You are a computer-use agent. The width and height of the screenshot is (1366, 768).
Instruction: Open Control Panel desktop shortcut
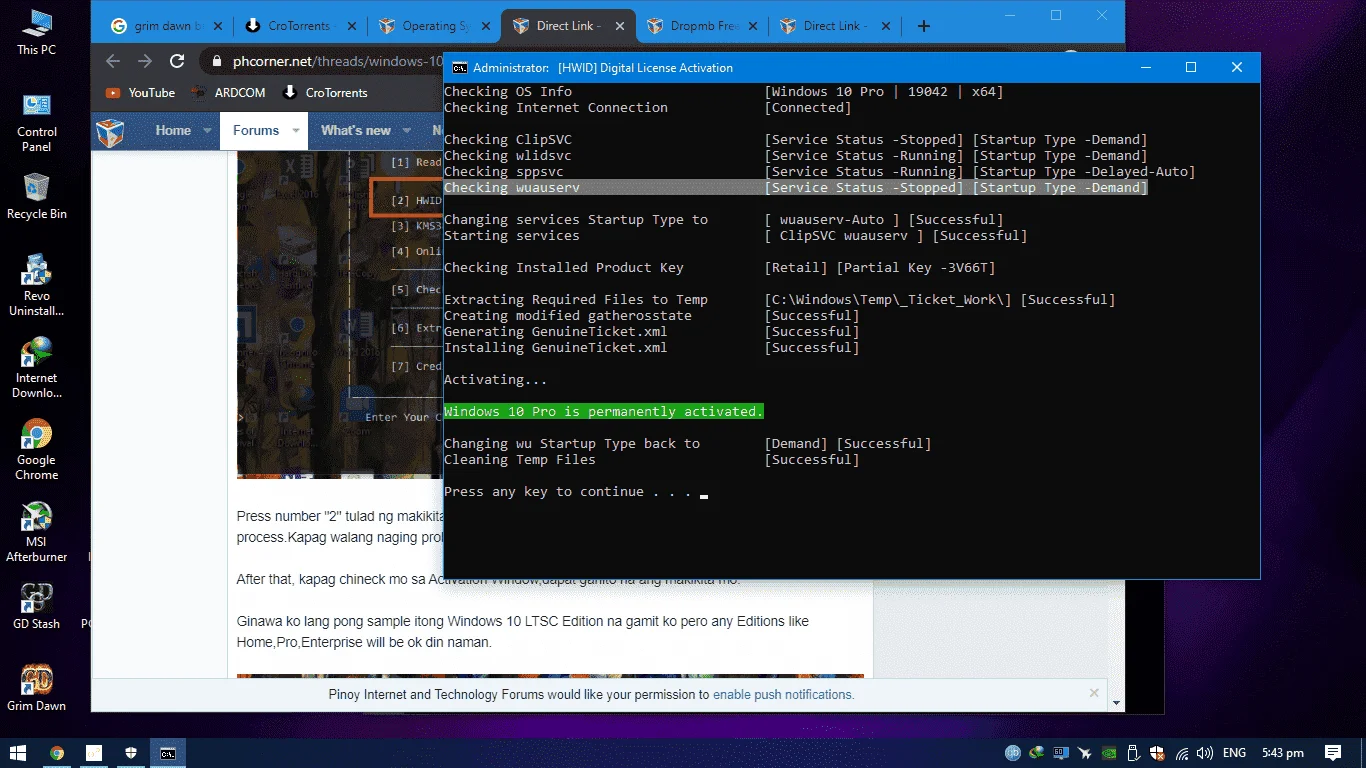pyautogui.click(x=36, y=123)
